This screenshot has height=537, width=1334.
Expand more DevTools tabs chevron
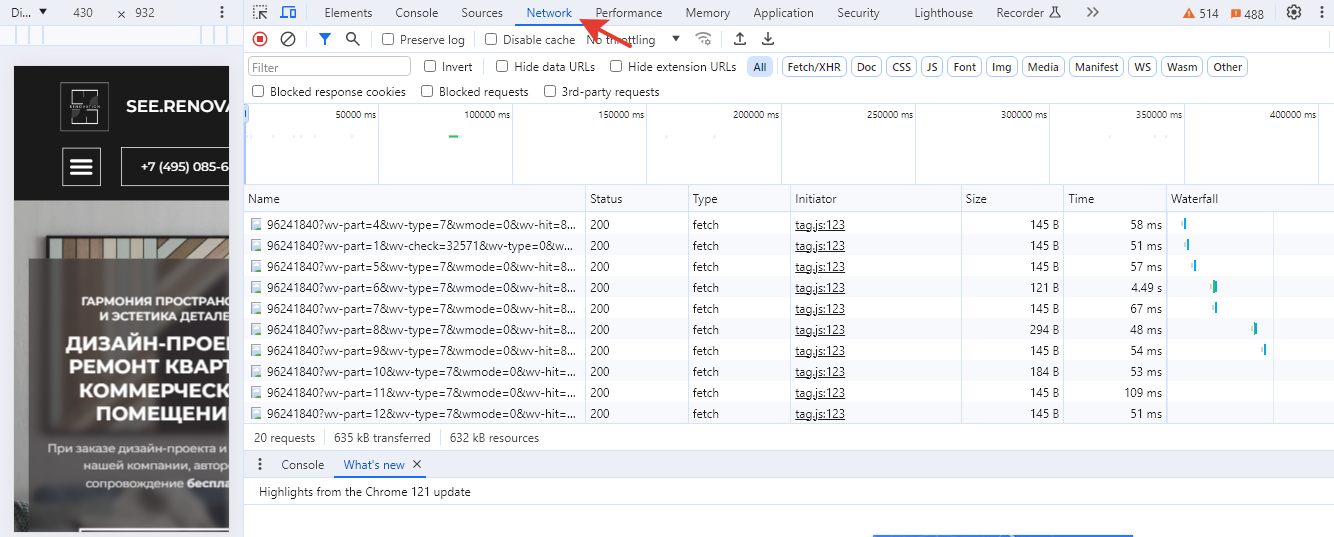point(1092,13)
